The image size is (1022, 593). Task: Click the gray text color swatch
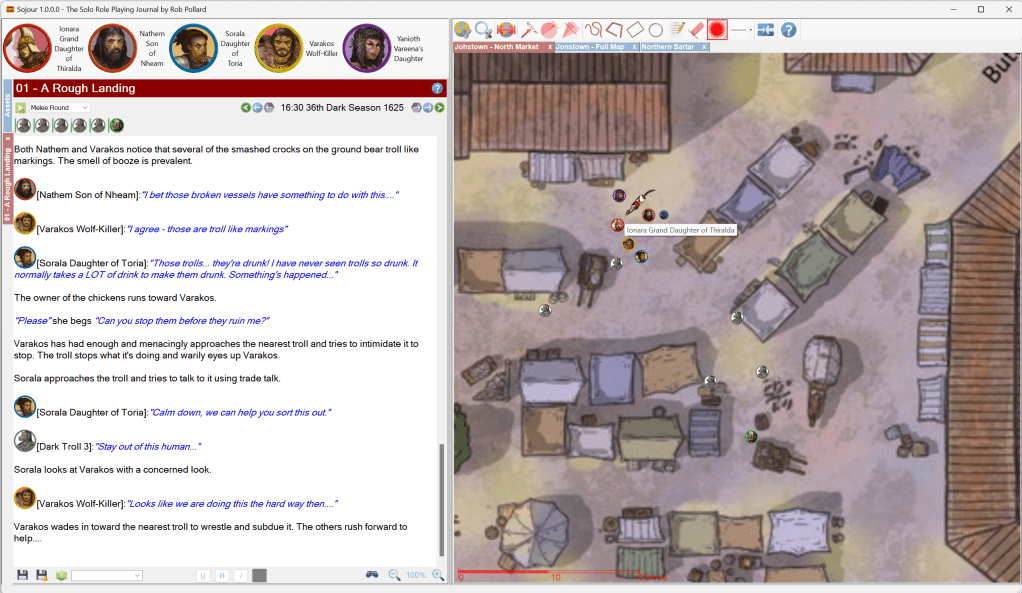click(x=259, y=575)
